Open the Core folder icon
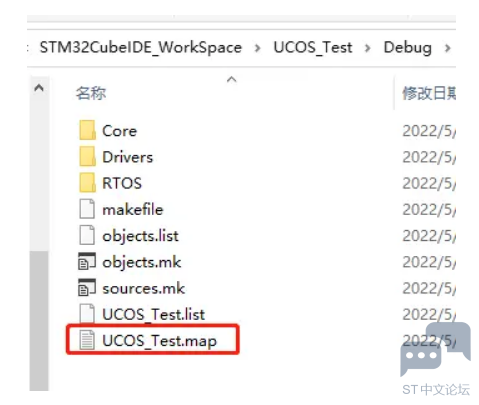479x405 pixels. coord(87,130)
